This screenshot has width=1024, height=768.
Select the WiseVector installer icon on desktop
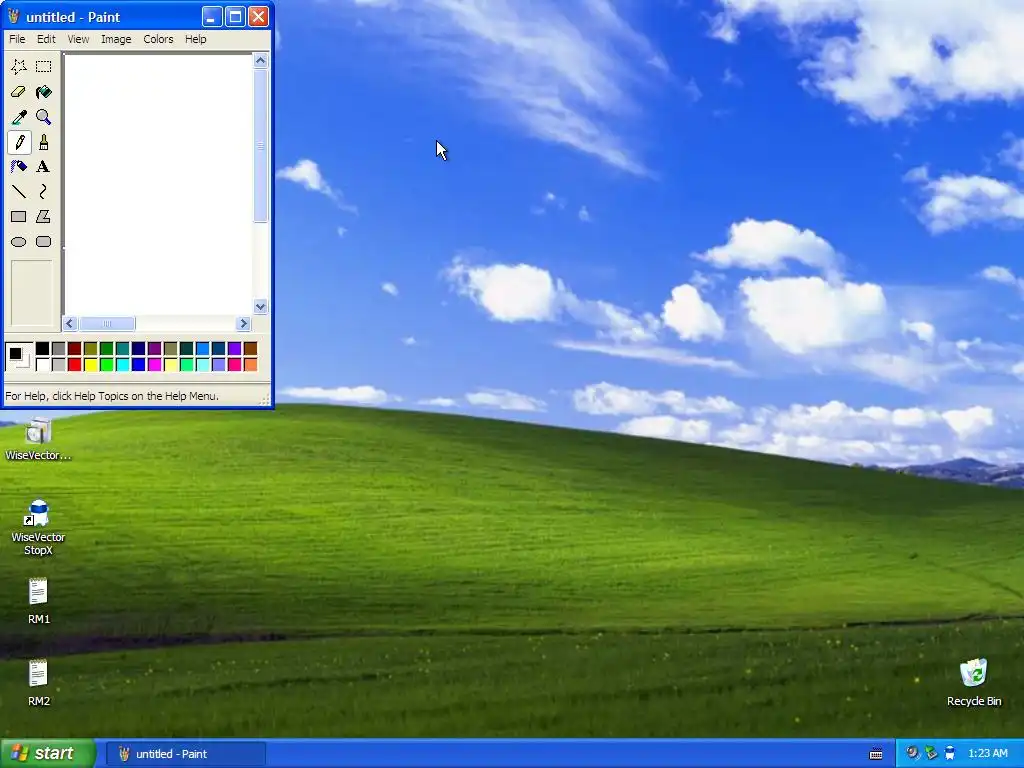pyautogui.click(x=38, y=439)
